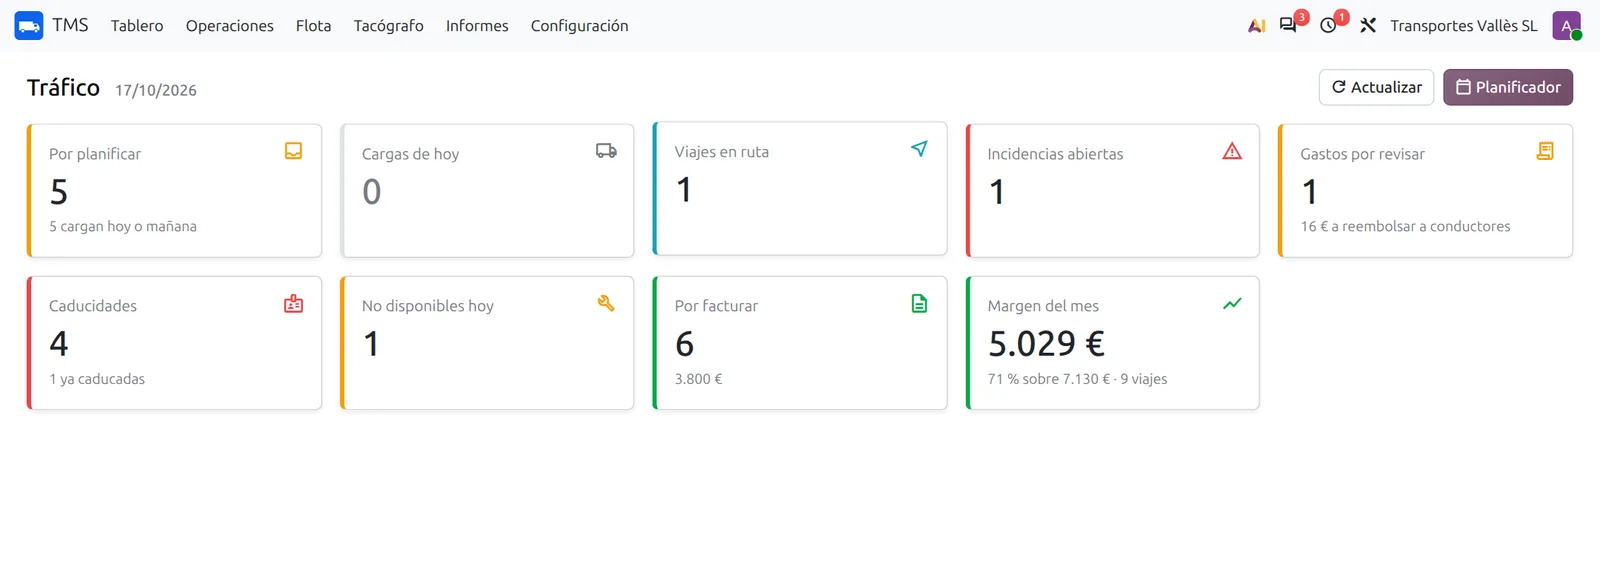Open the Tablero menu
The height and width of the screenshot is (578, 1600).
[137, 26]
